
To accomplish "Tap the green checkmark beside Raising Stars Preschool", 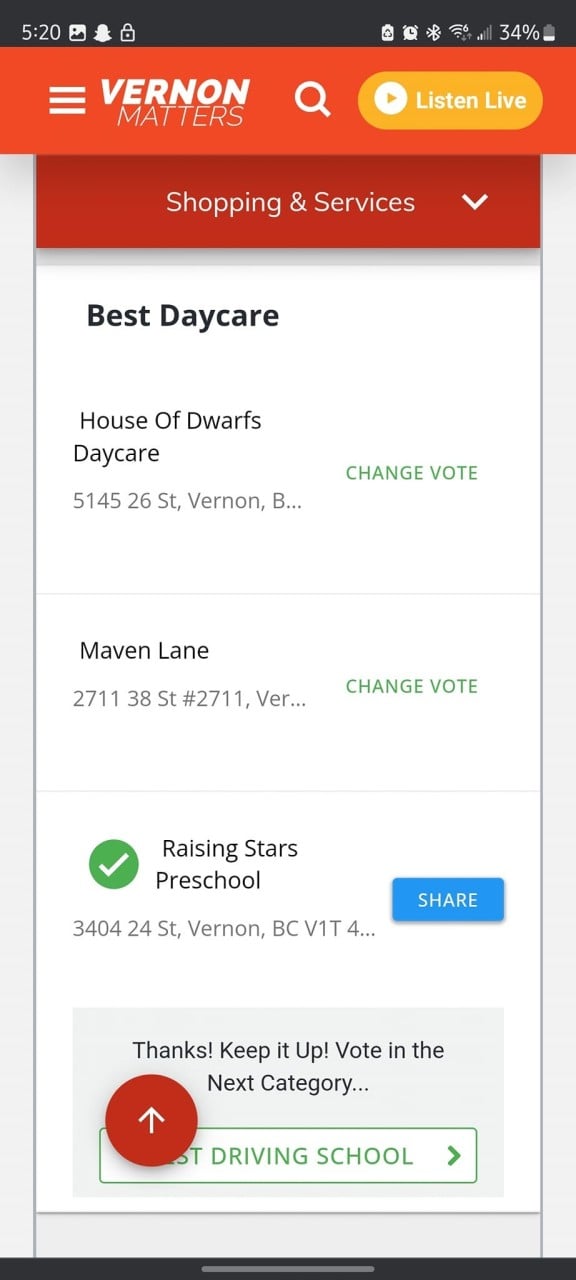I will coord(114,864).
